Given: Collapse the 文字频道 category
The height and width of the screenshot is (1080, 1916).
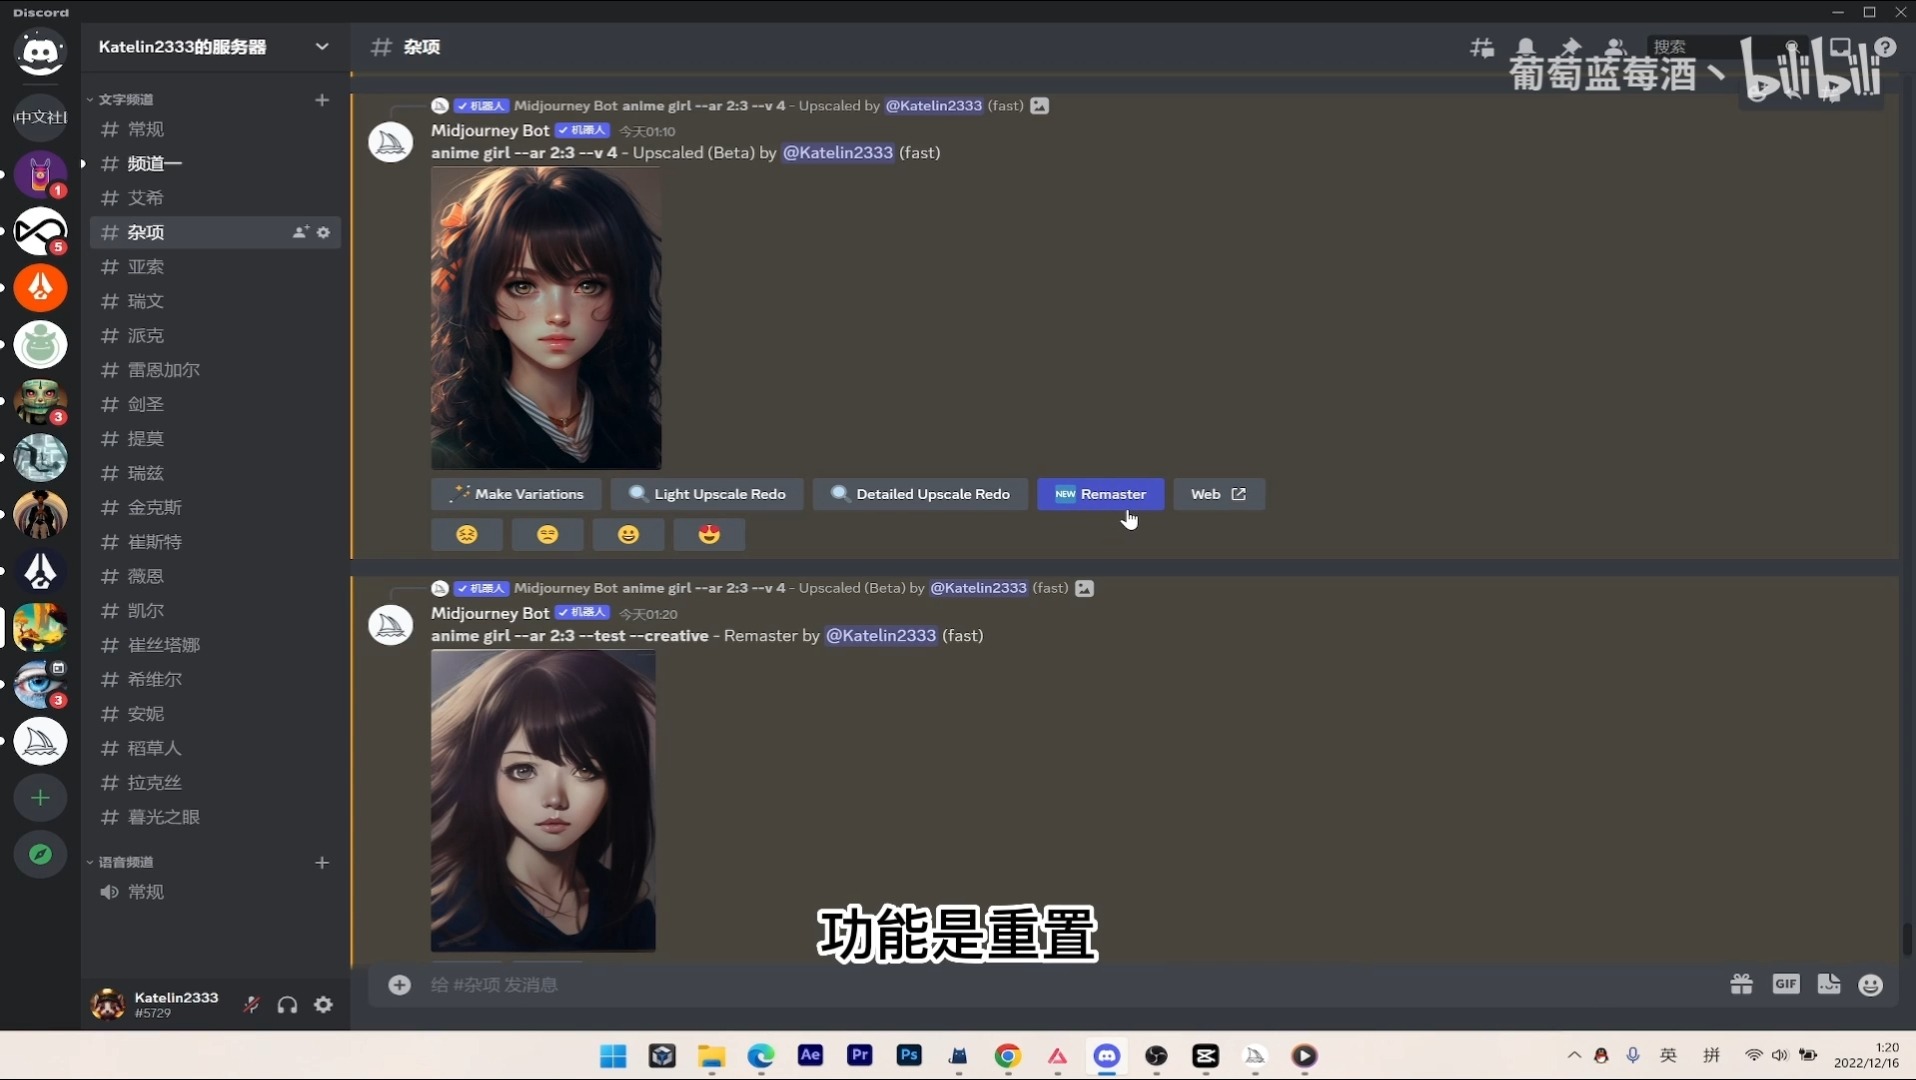Looking at the screenshot, I should (x=125, y=99).
